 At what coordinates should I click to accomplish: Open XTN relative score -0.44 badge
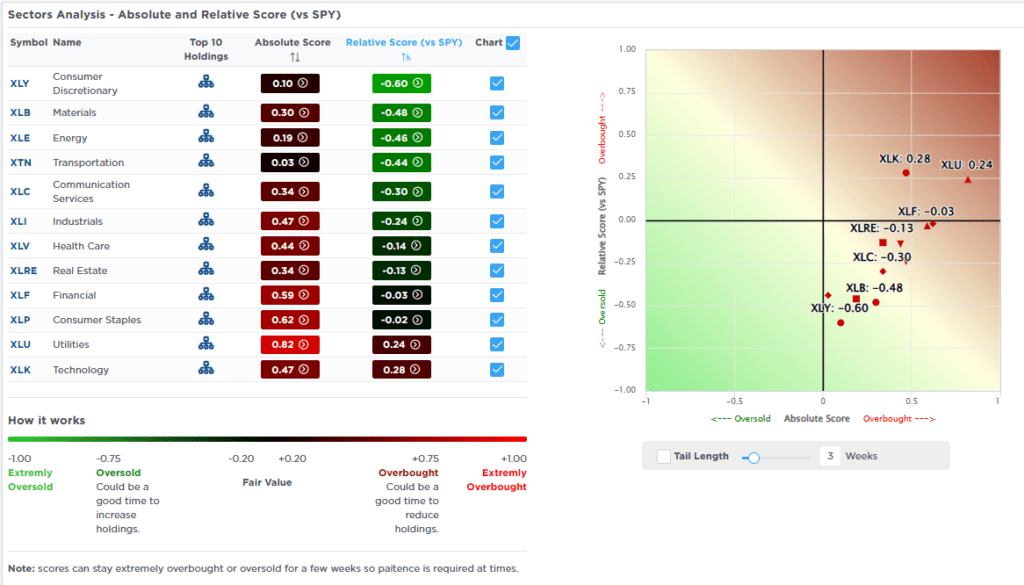pos(402,162)
